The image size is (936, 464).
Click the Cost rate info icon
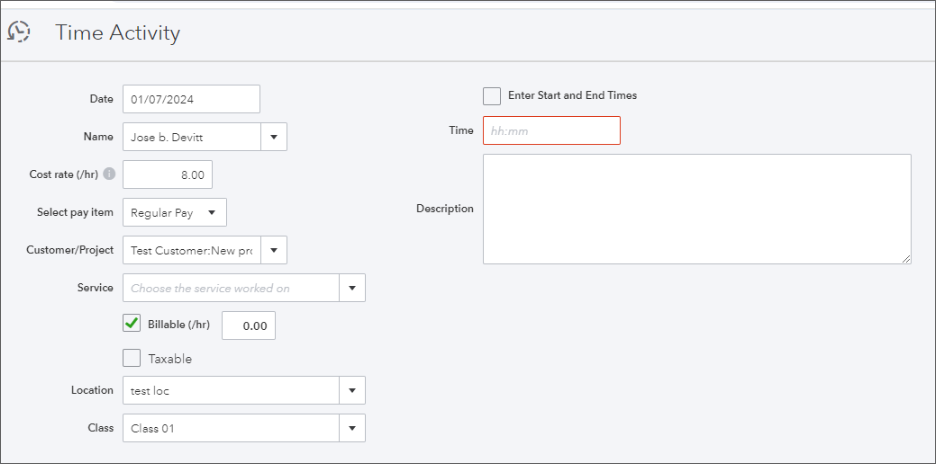tap(109, 174)
